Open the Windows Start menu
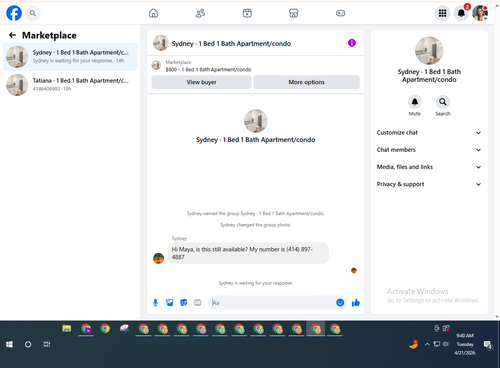This screenshot has height=368, width=500. tap(9, 344)
